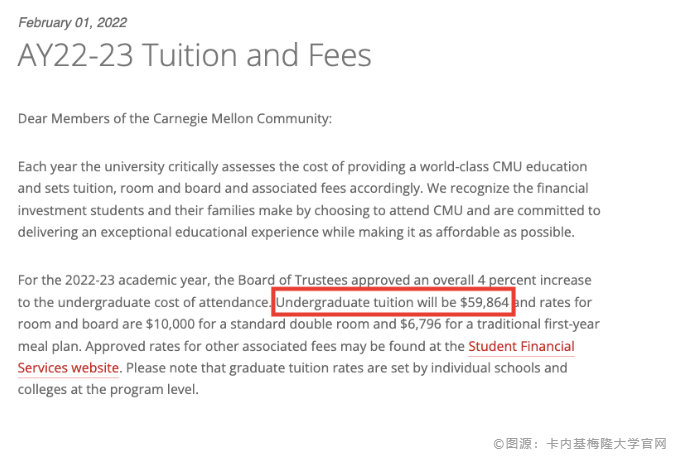
Task: Click the '$6,796' meal plan figure
Action: click(421, 324)
